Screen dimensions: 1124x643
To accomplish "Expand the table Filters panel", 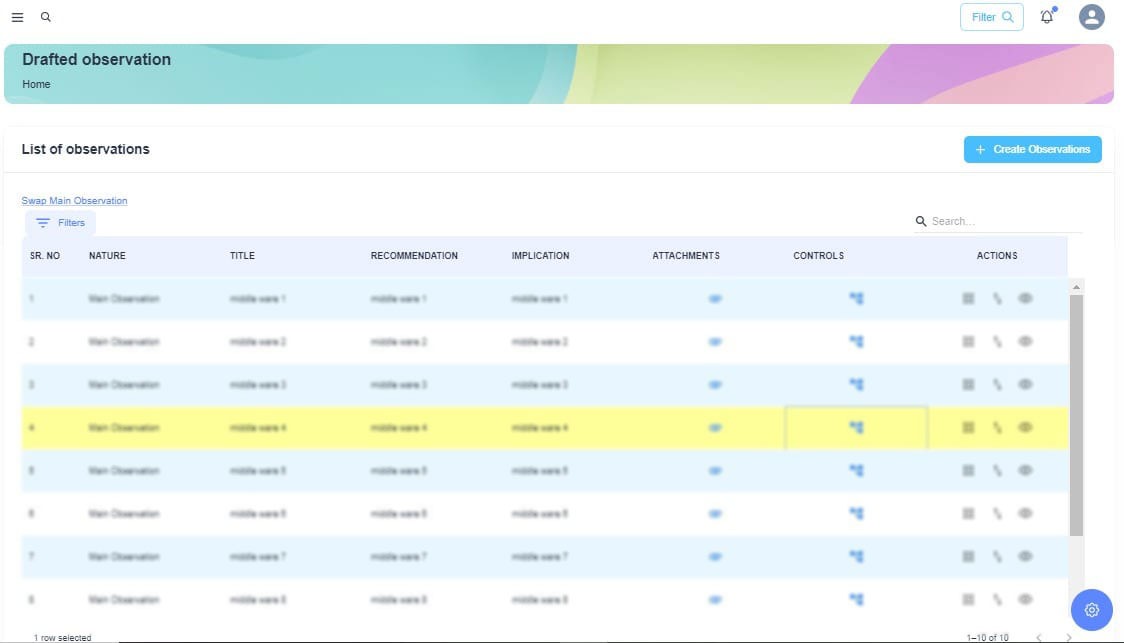I will click(61, 223).
